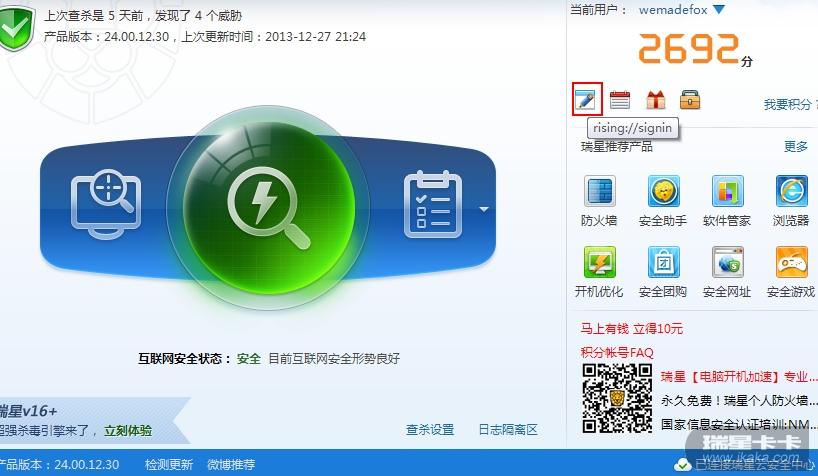Screen dimensions: 818x476
Task: Open 马上有钱 立得10元 promotion link
Action: [632, 329]
